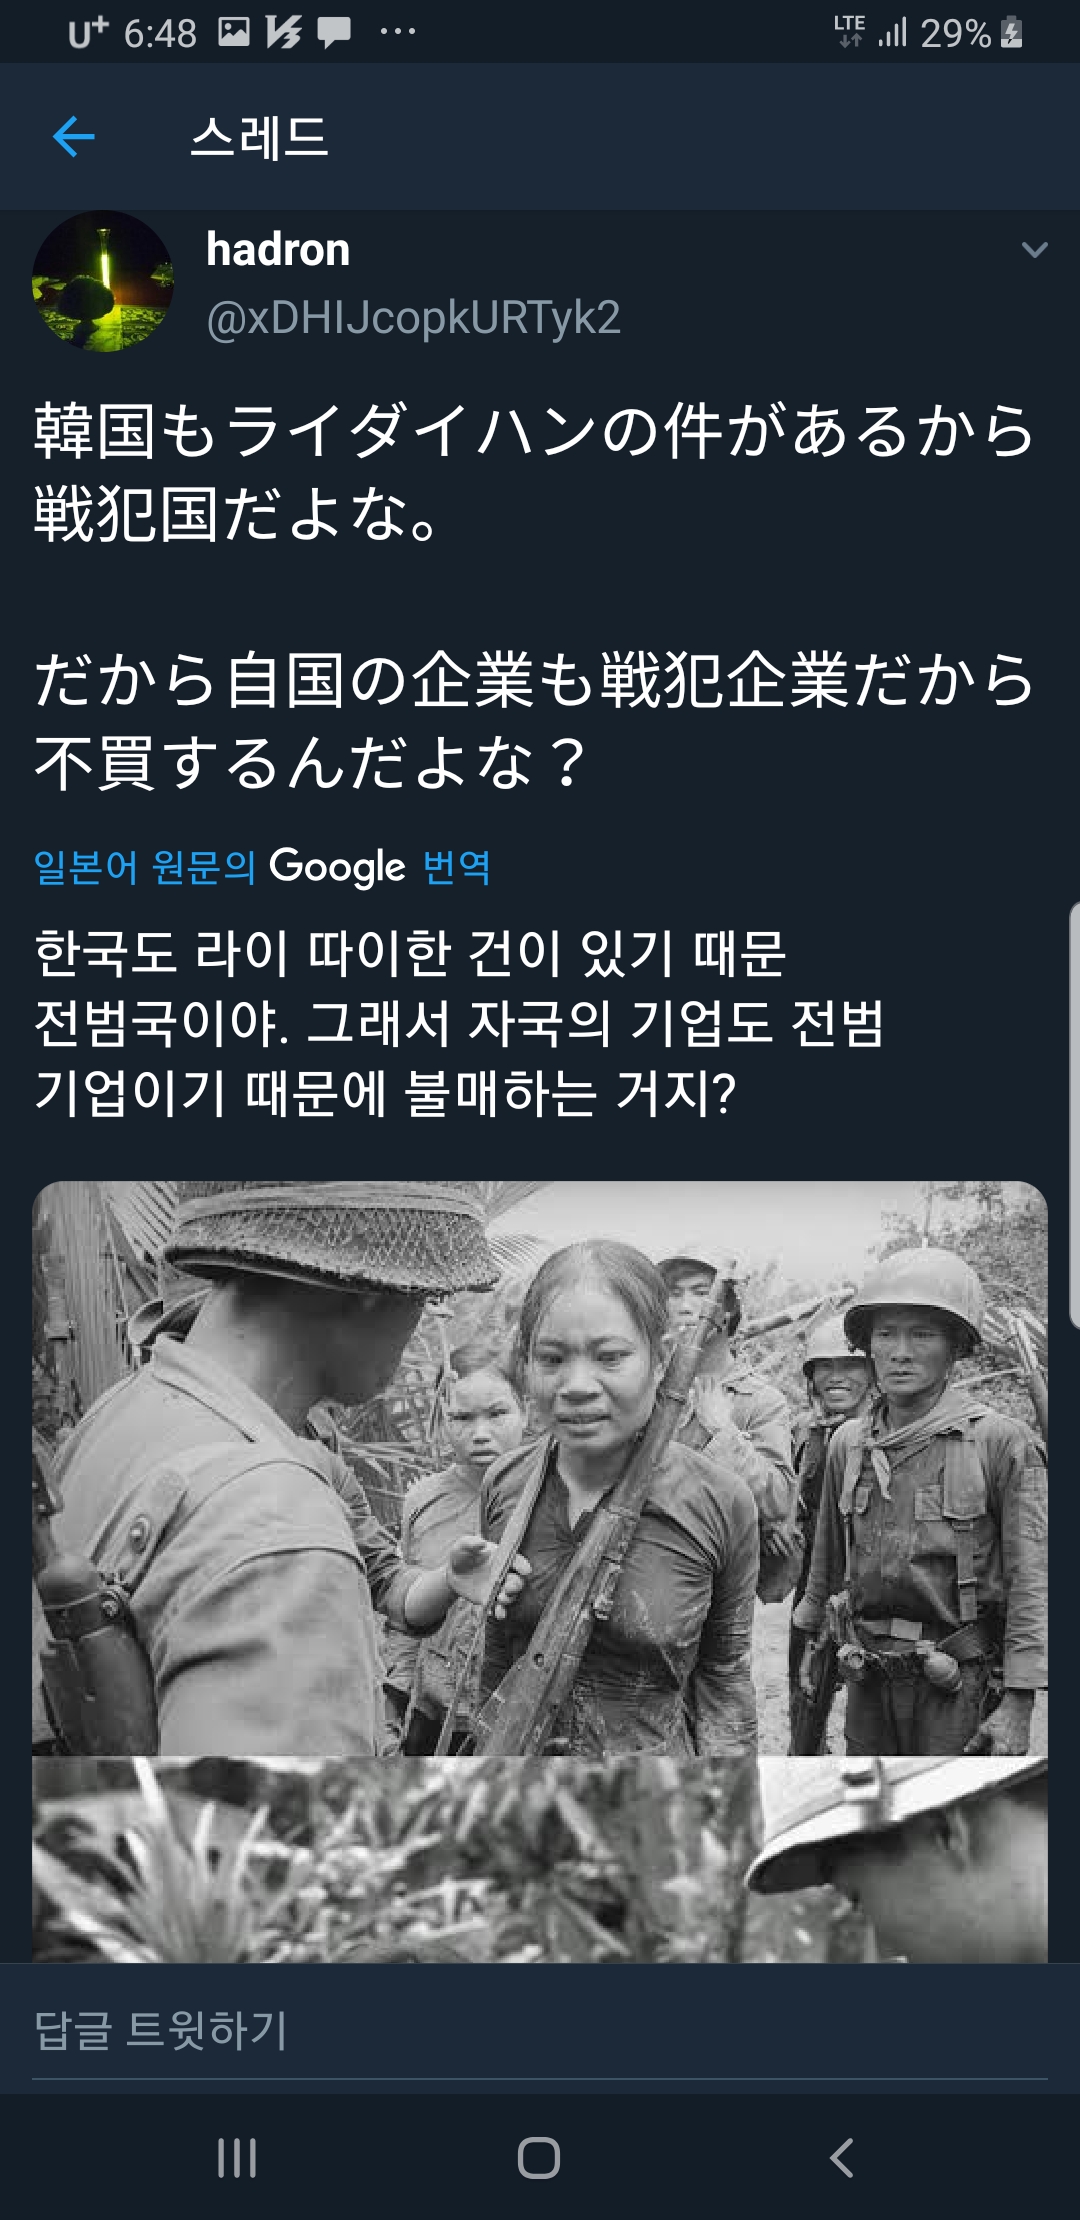Tap the Android home button

pyautogui.click(x=539, y=2158)
